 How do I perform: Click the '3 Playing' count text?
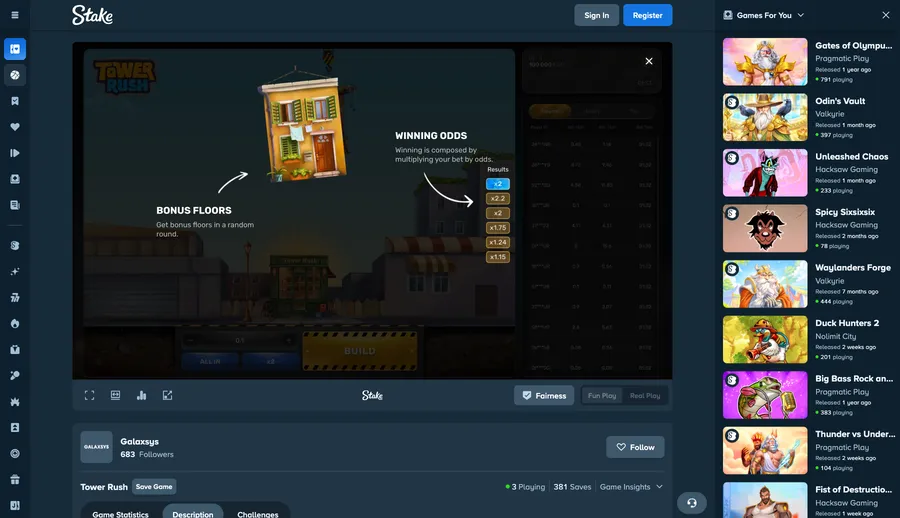click(528, 486)
